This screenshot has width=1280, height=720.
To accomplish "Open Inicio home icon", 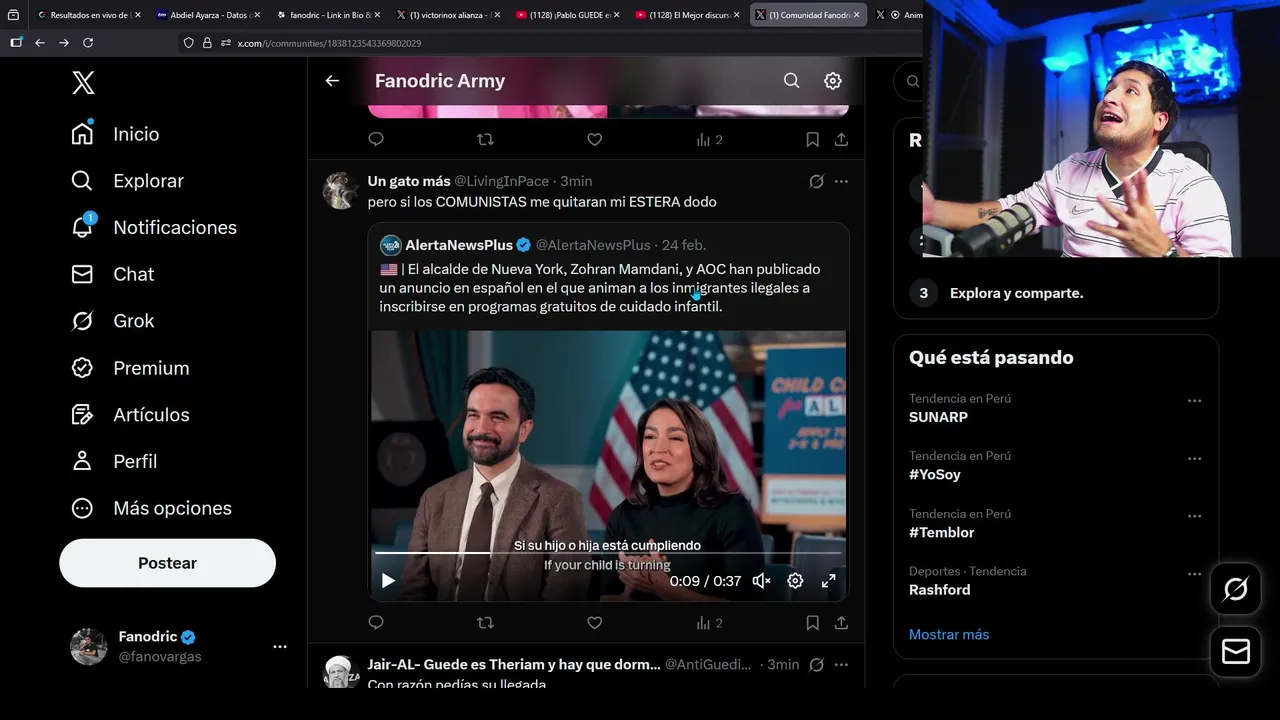I will pos(82,133).
